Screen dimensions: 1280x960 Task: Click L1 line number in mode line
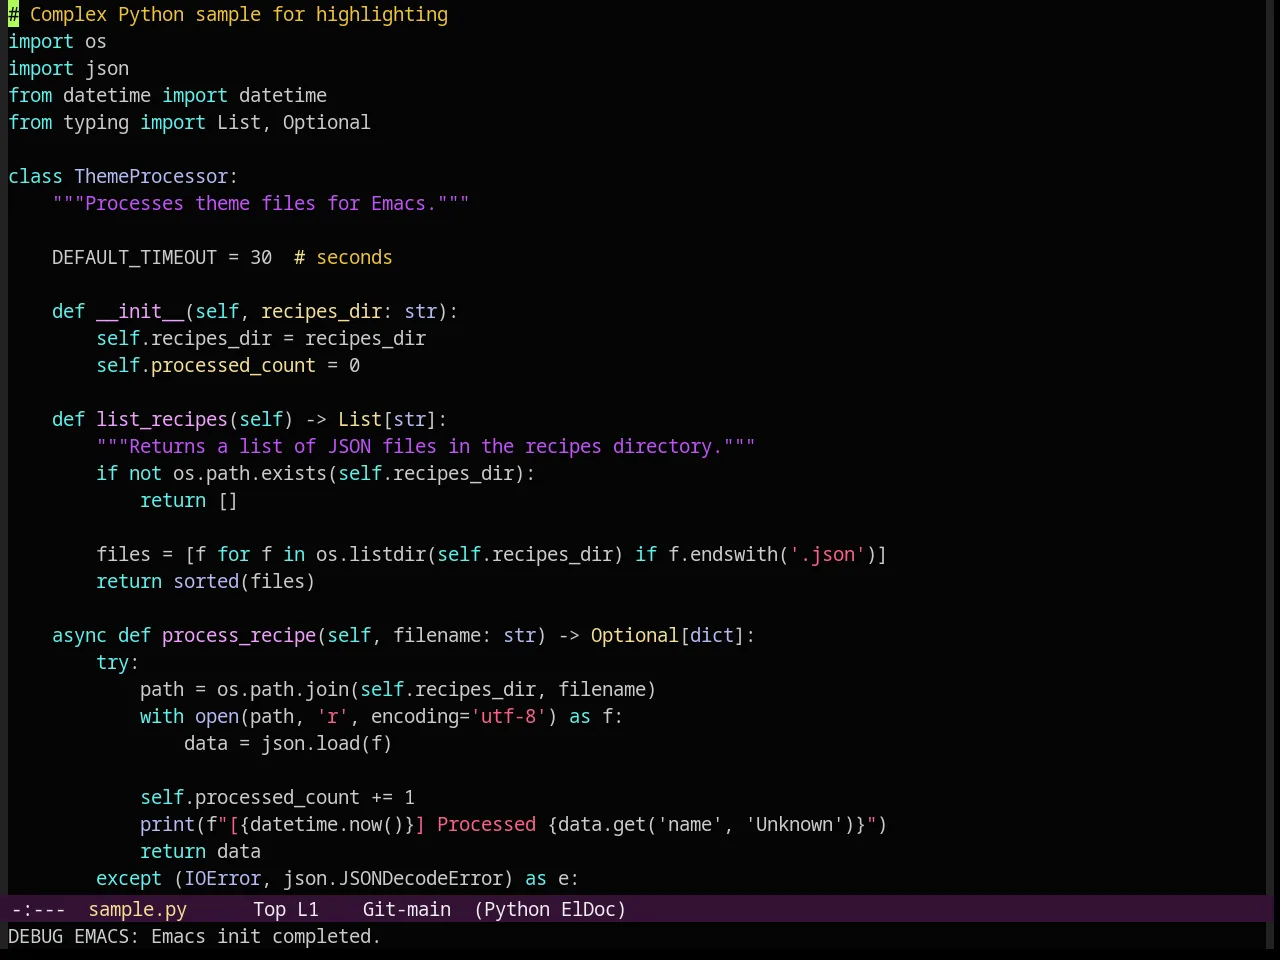308,909
